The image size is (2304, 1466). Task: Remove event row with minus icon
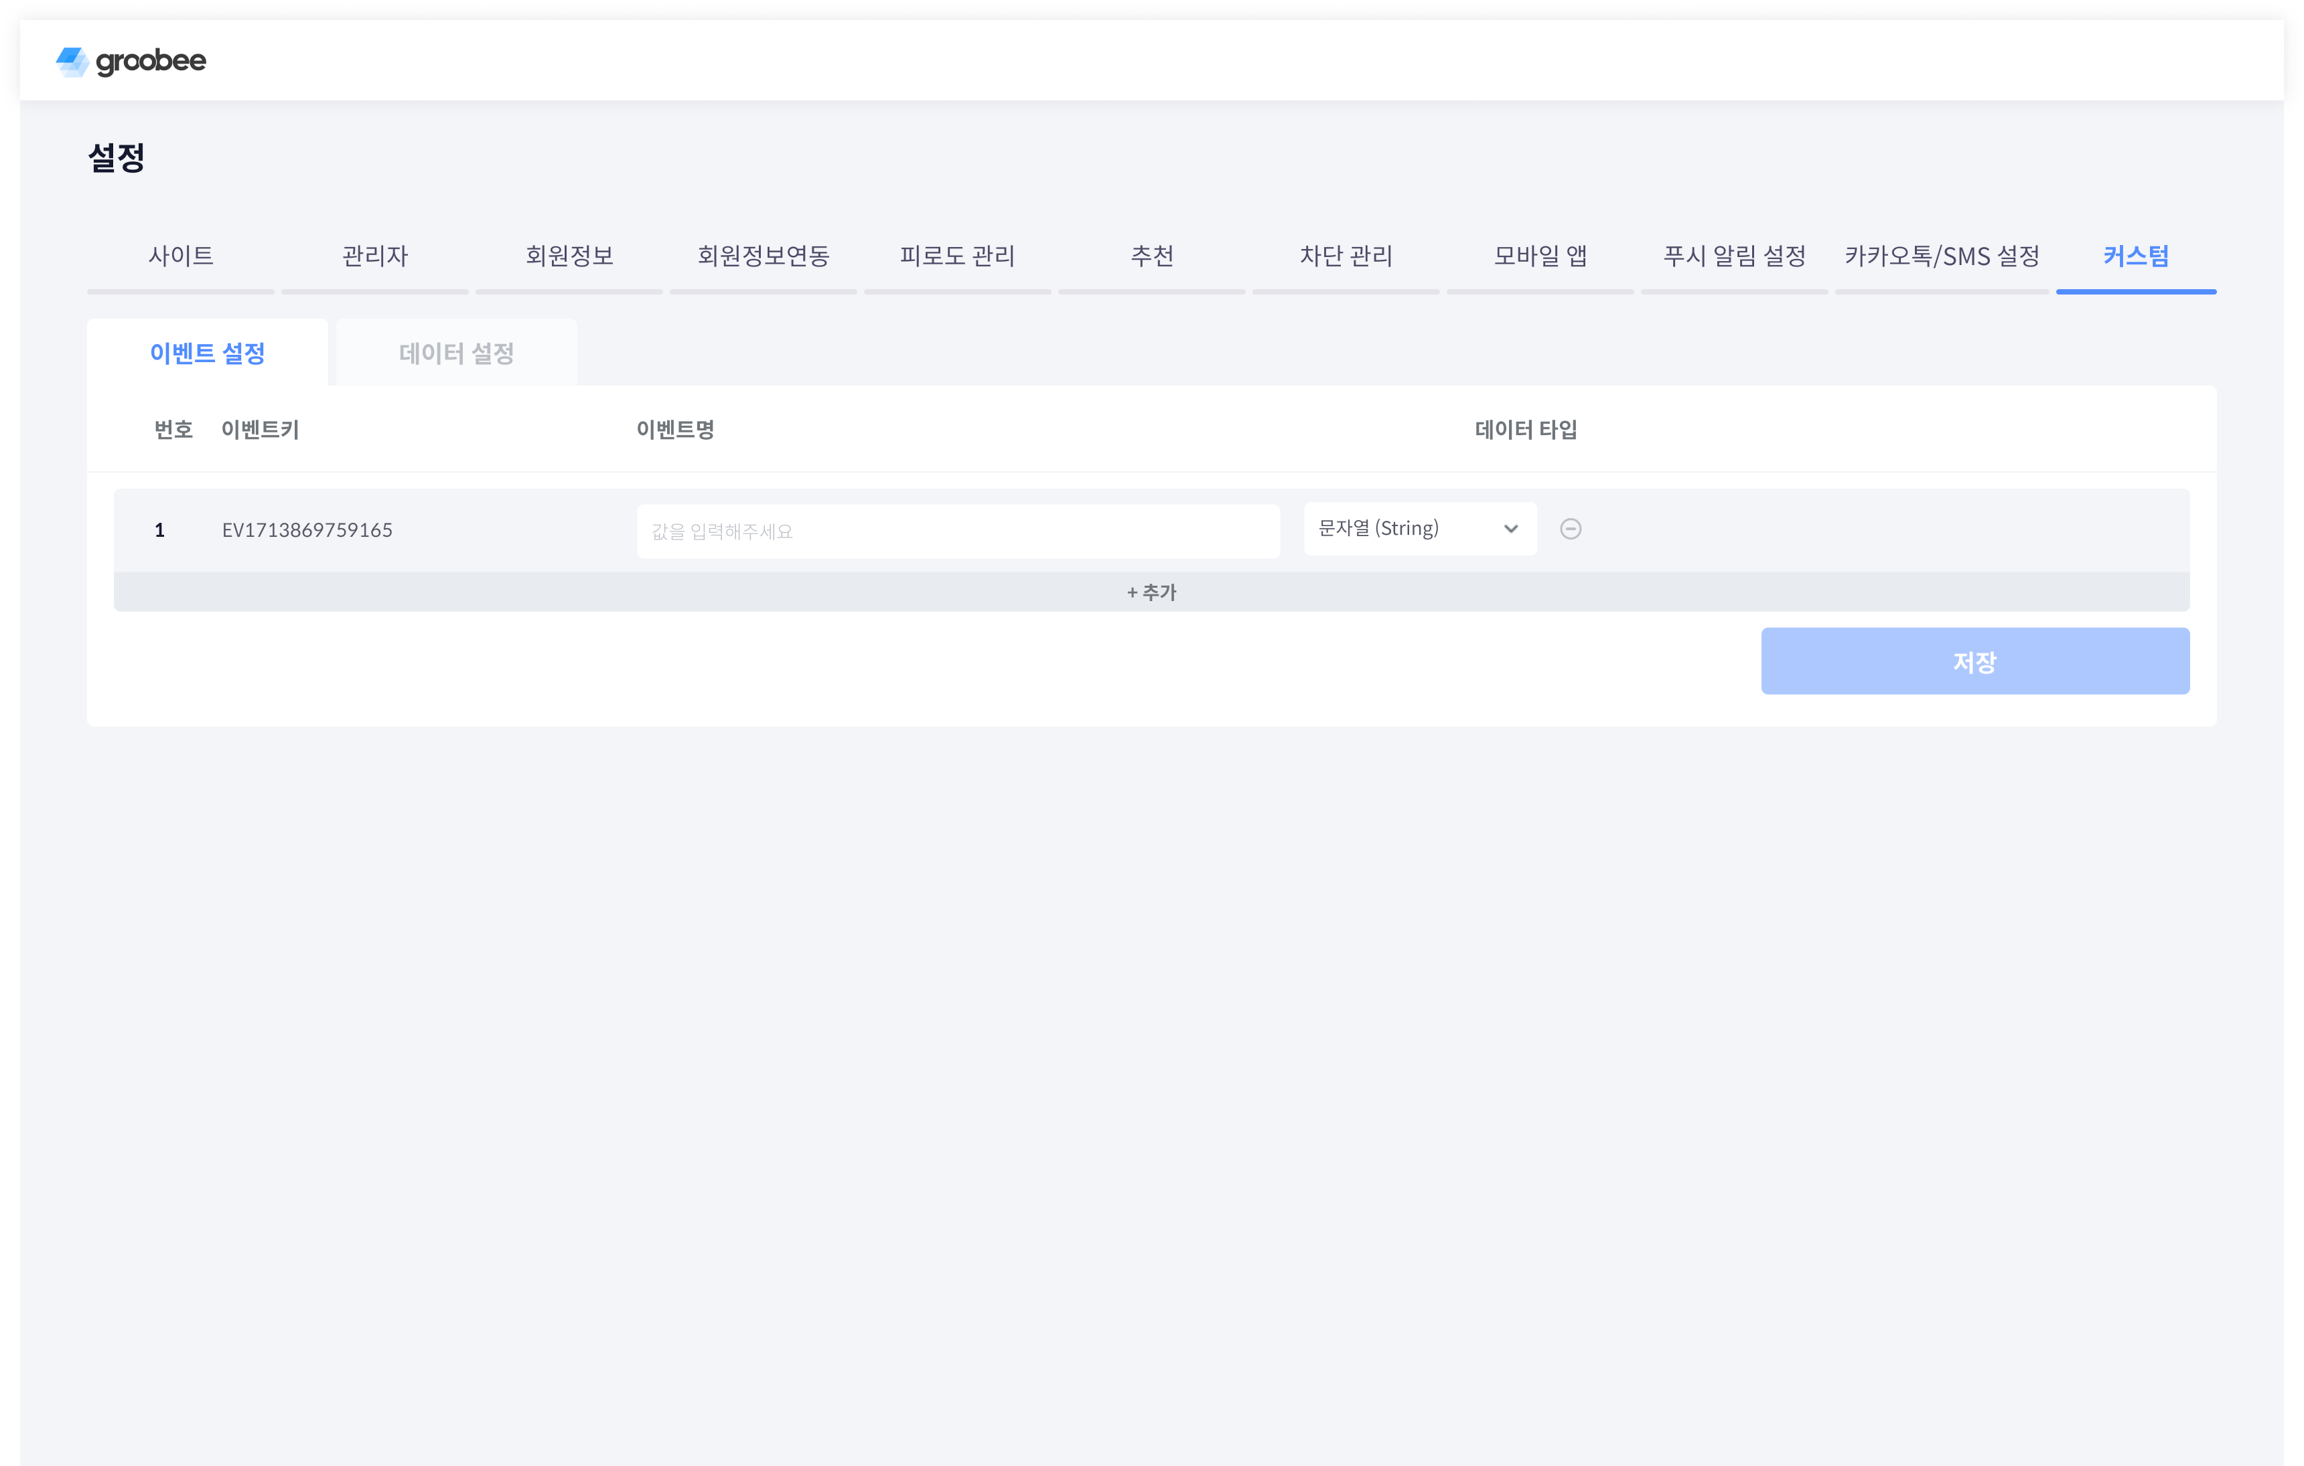click(x=1570, y=529)
